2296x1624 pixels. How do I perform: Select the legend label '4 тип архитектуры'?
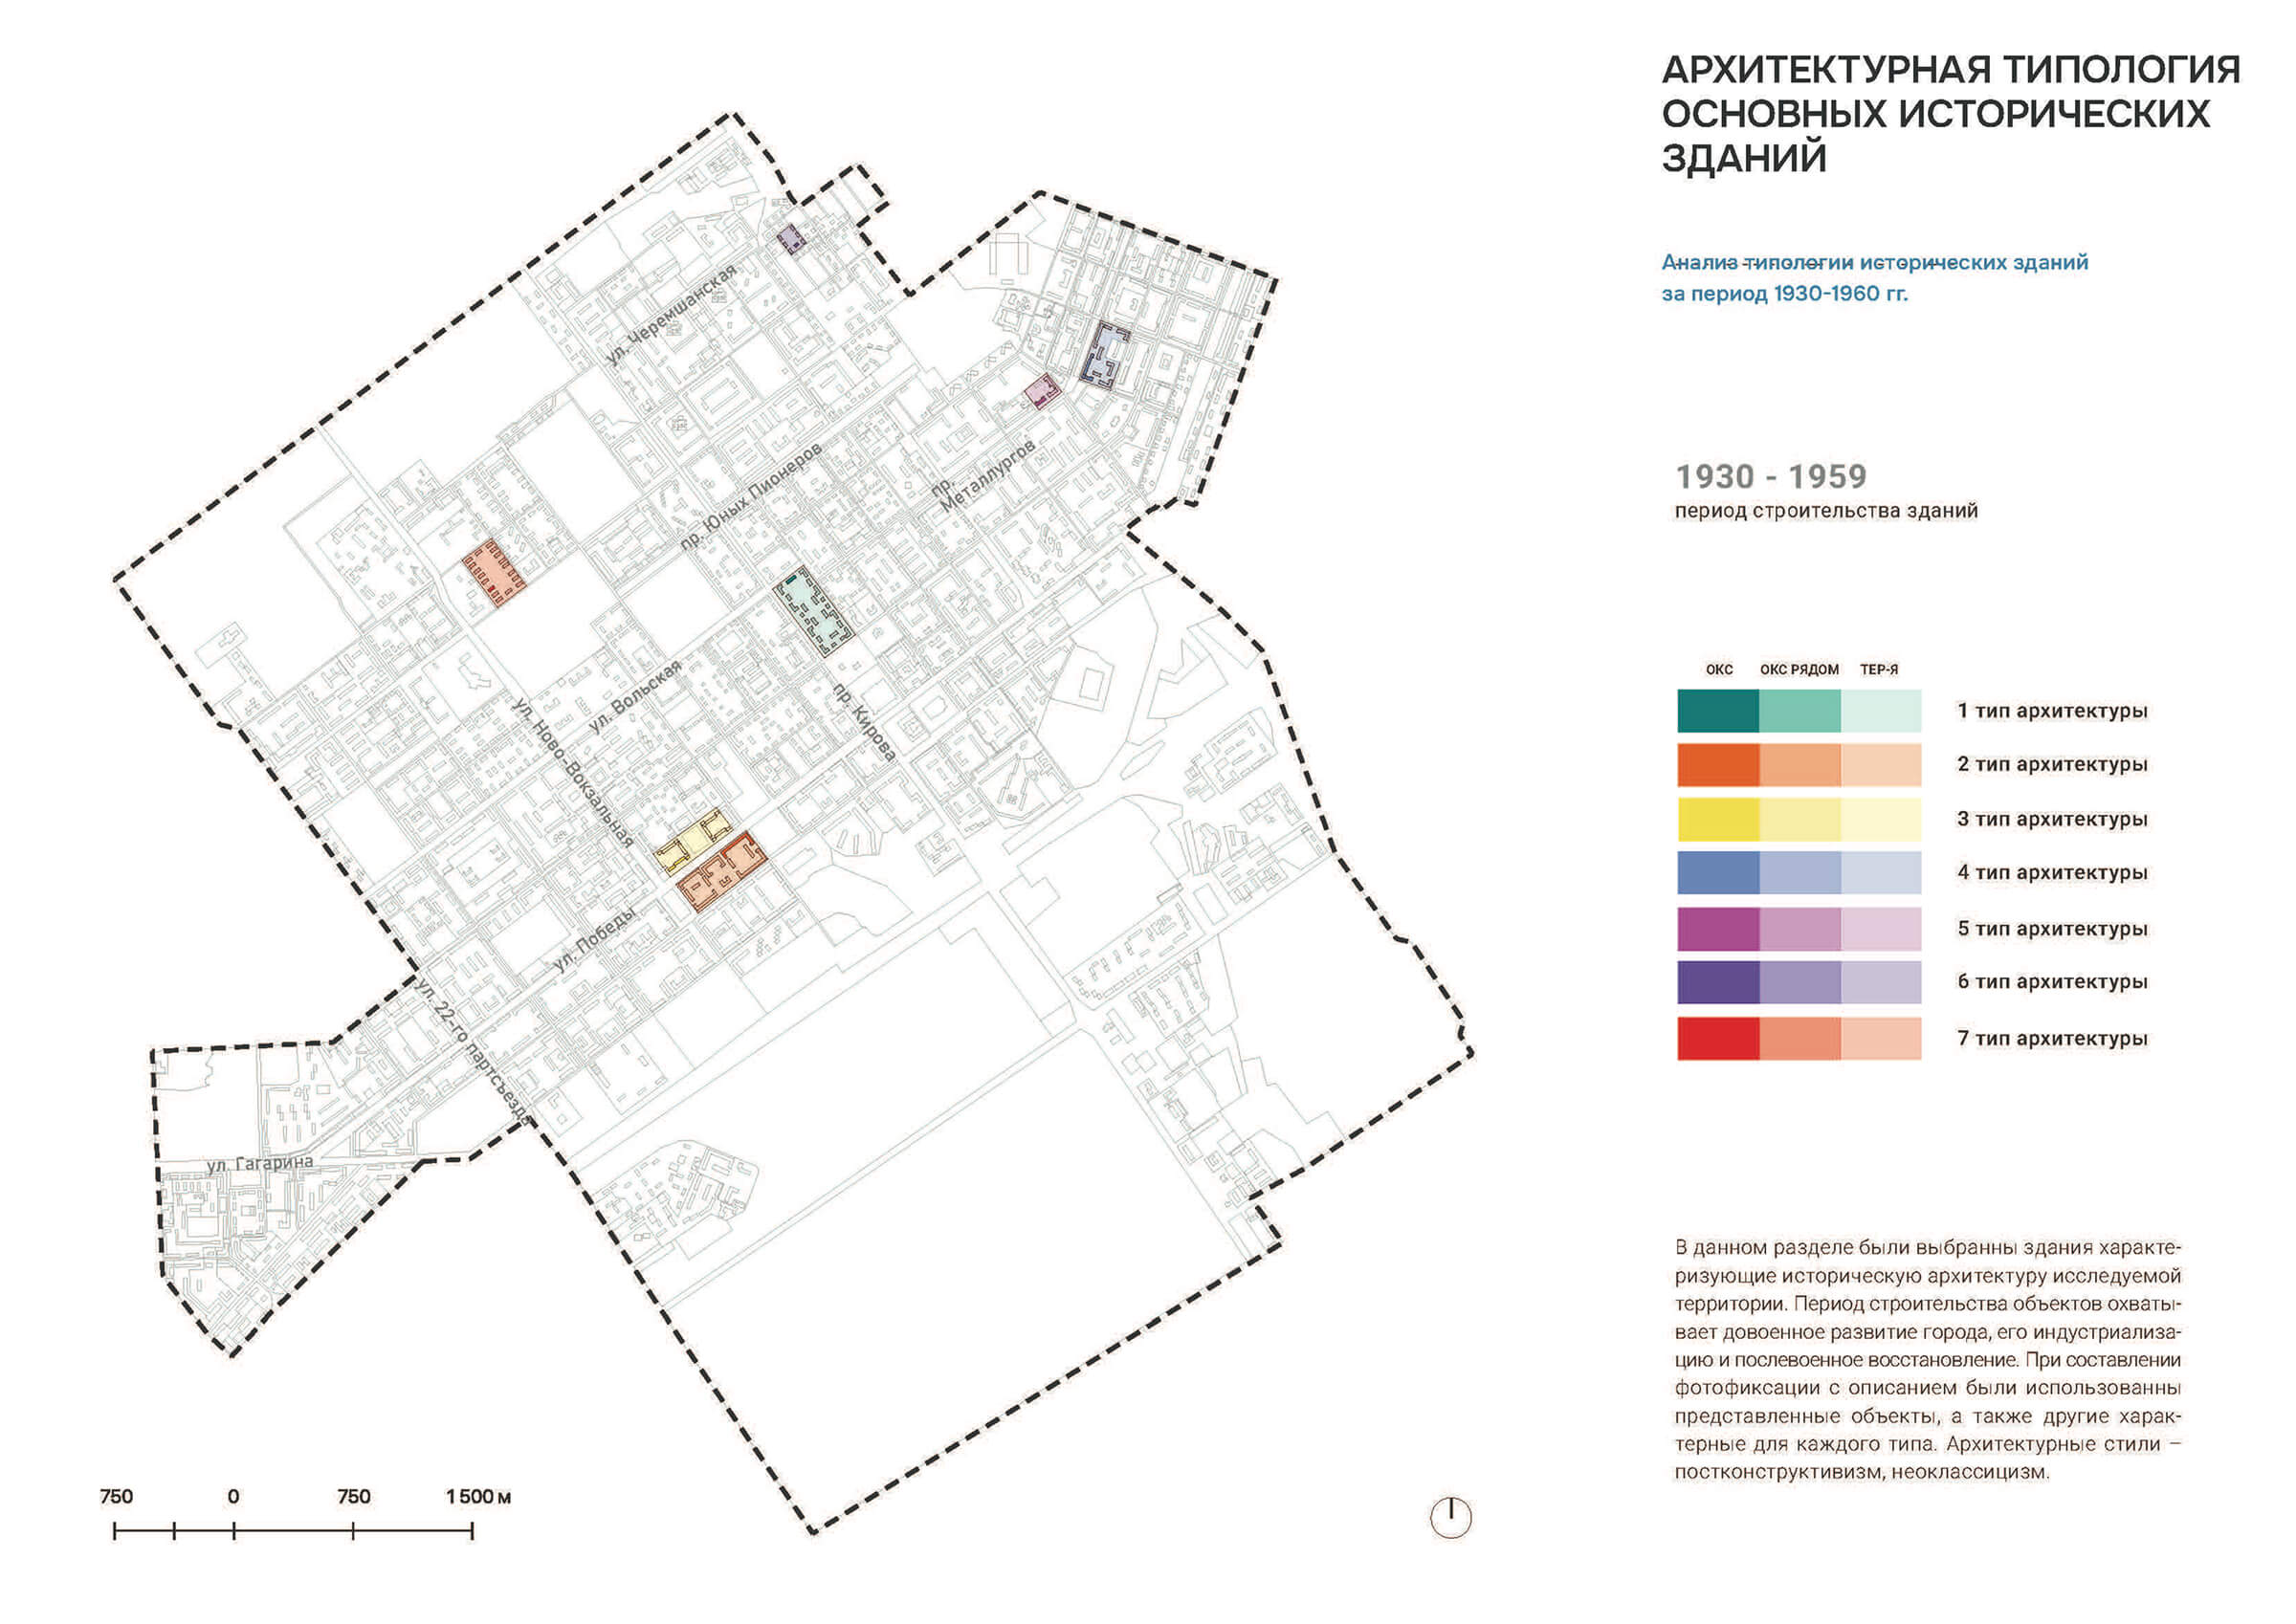coord(2052,873)
